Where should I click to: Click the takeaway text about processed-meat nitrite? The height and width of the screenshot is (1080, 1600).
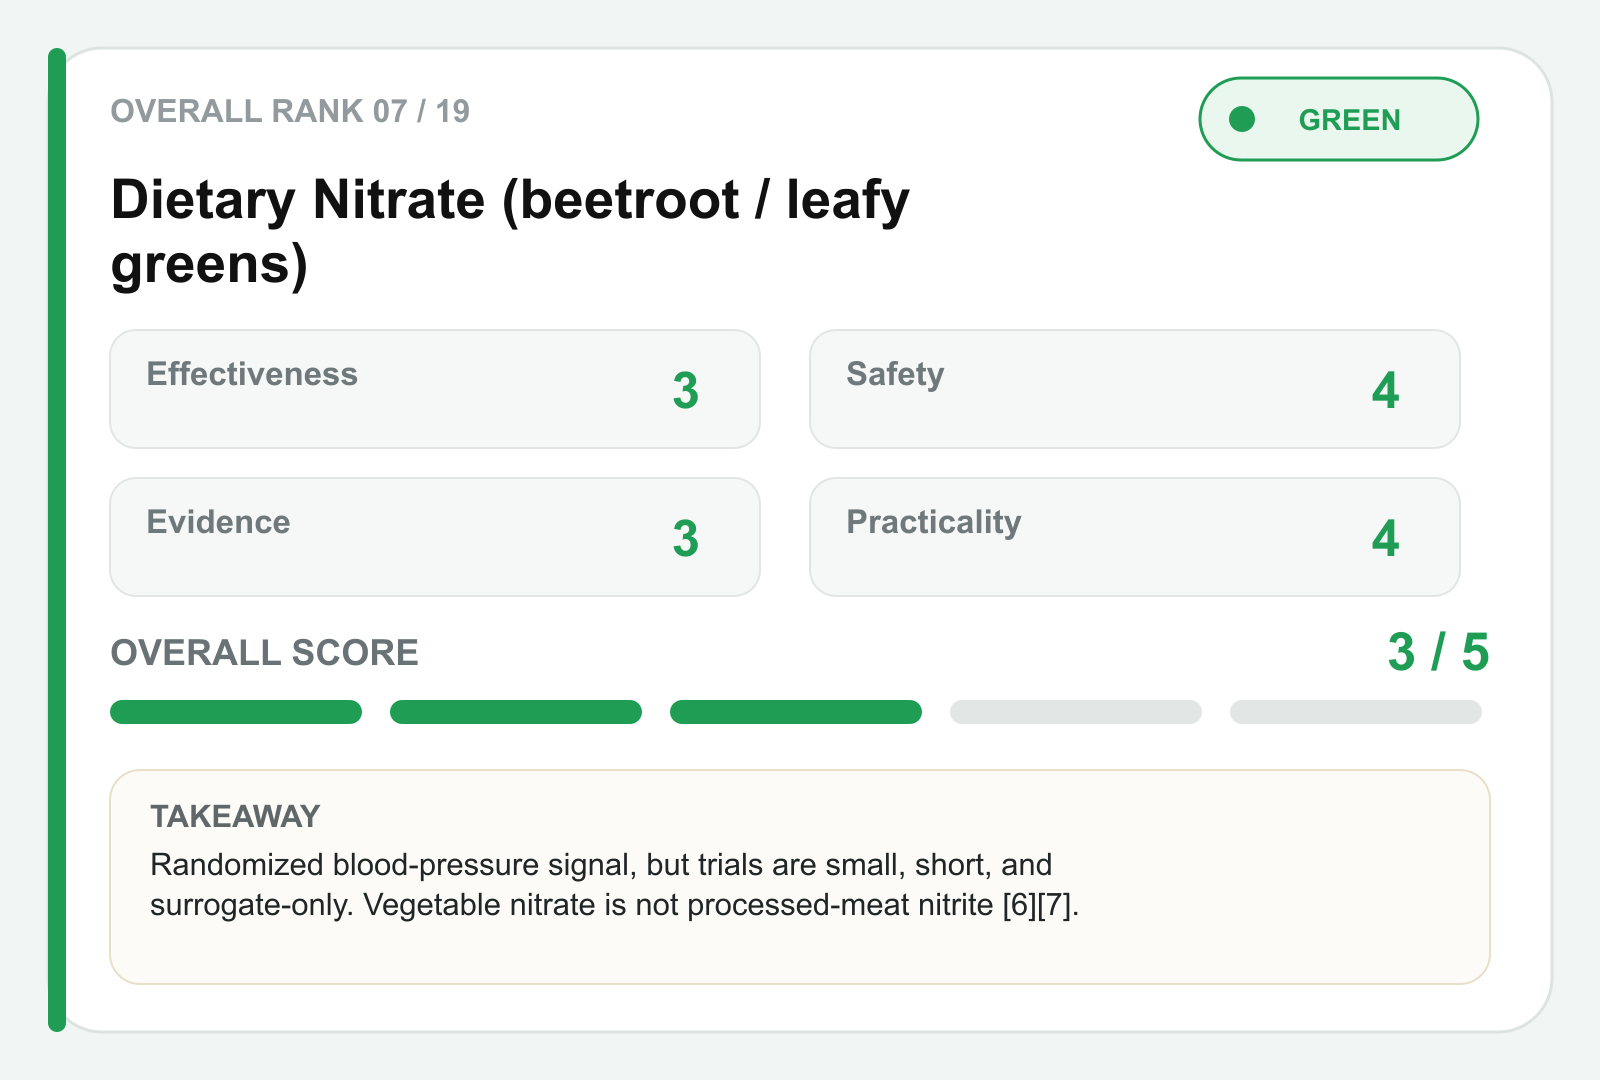614,885
